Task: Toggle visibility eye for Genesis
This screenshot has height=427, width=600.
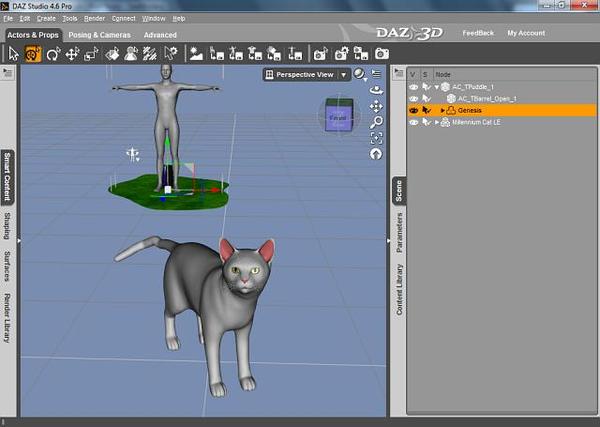Action: point(413,111)
